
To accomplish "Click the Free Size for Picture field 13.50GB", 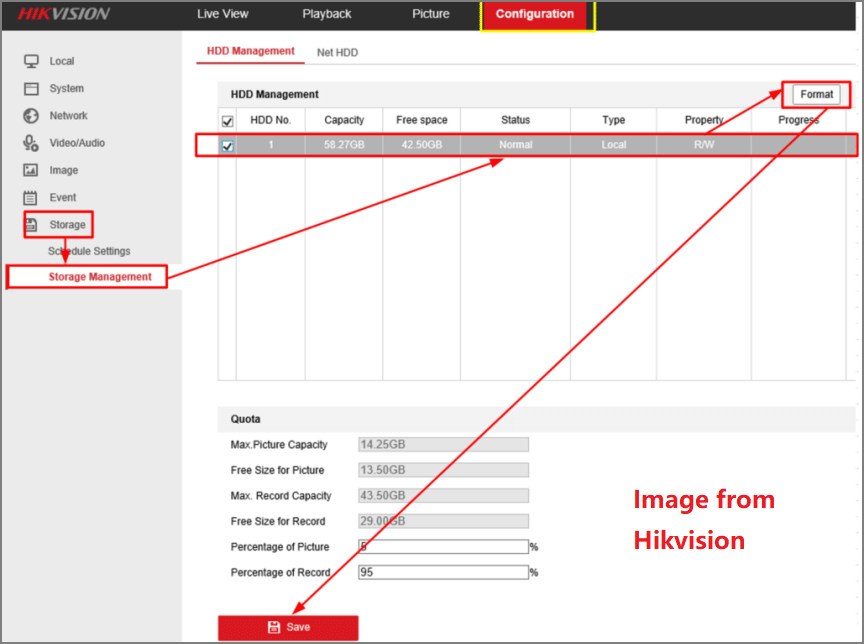I will point(443,470).
